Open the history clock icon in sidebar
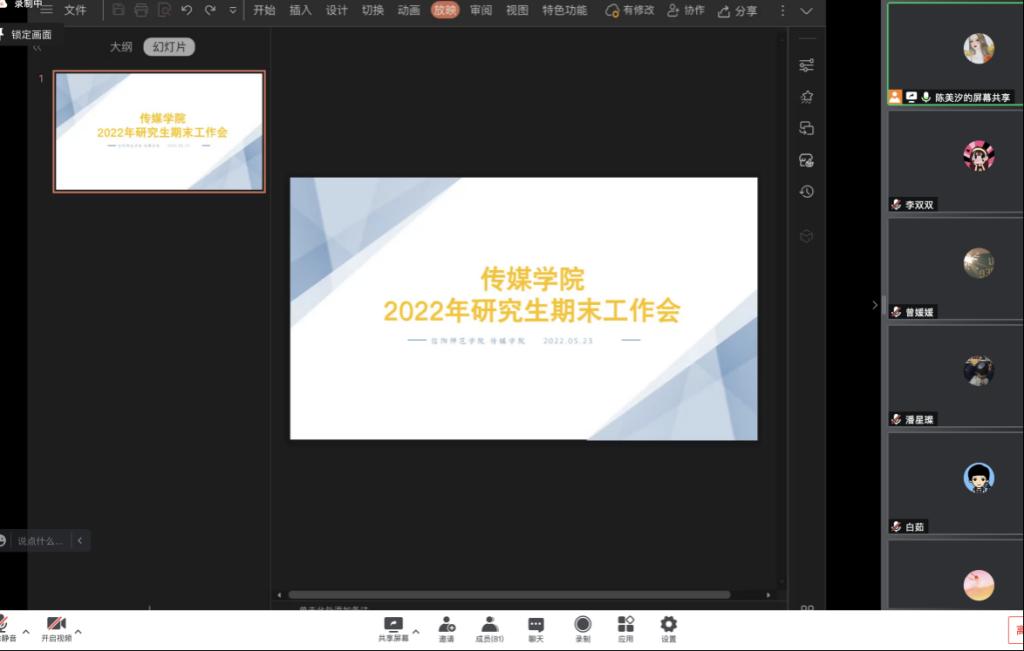Image resolution: width=1024 pixels, height=651 pixels. tap(806, 191)
